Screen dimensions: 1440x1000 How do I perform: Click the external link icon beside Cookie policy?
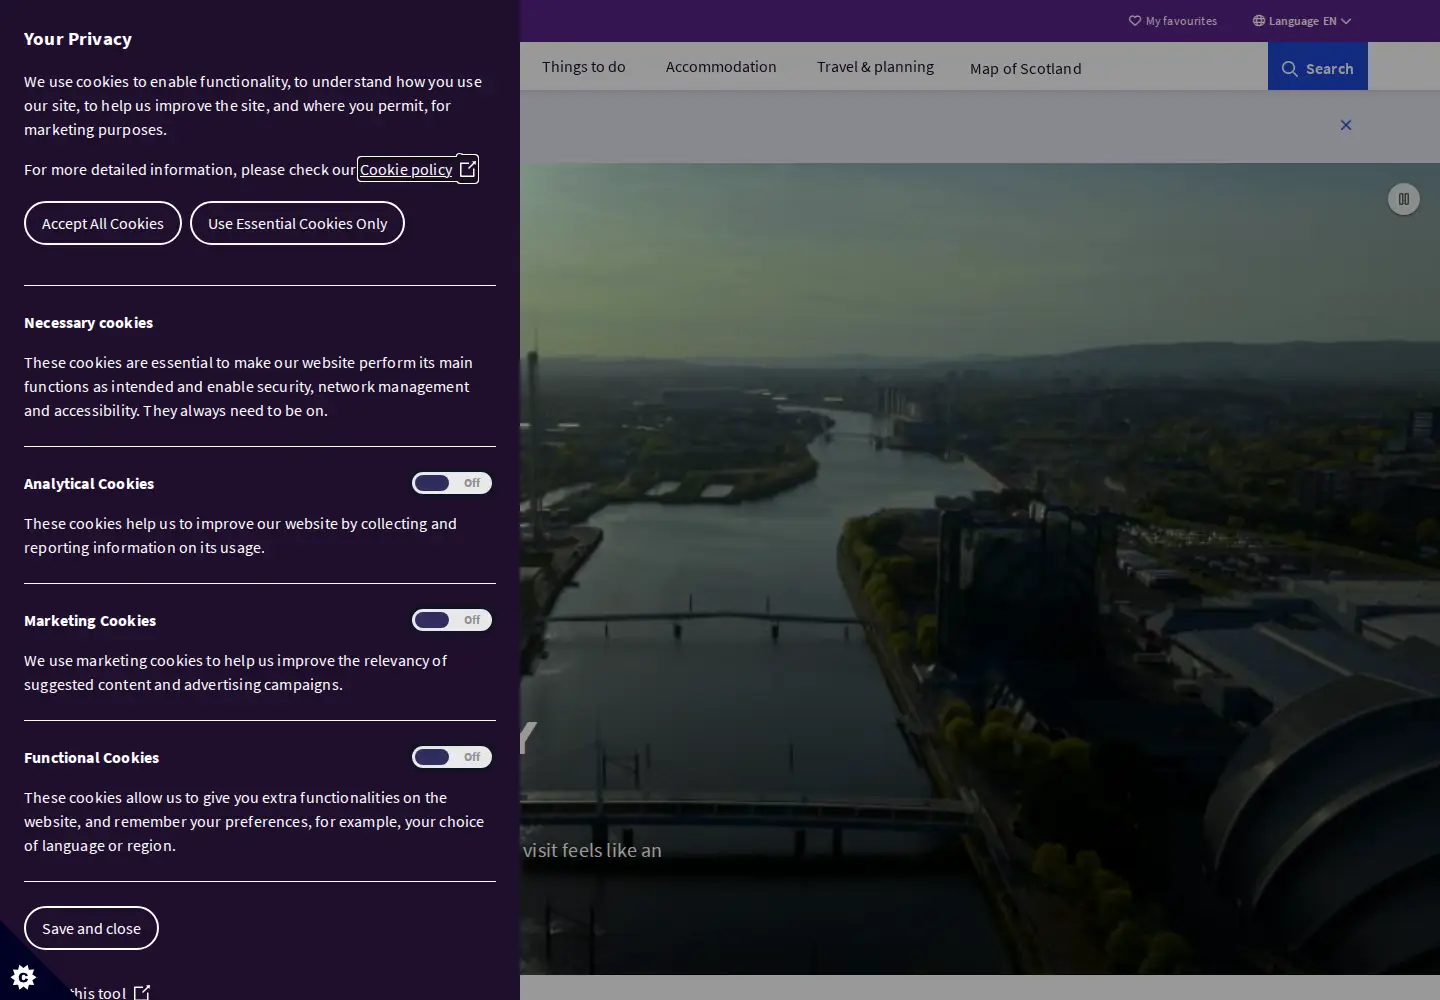(467, 169)
